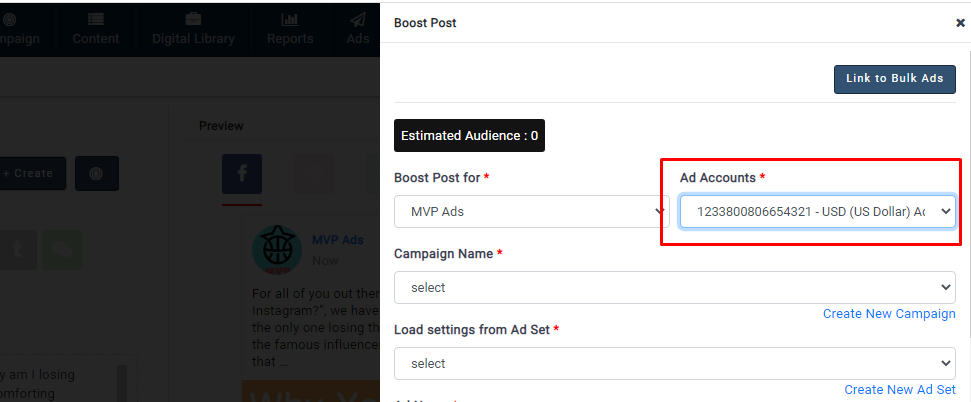Open the Boost Post for dropdown

pos(530,211)
